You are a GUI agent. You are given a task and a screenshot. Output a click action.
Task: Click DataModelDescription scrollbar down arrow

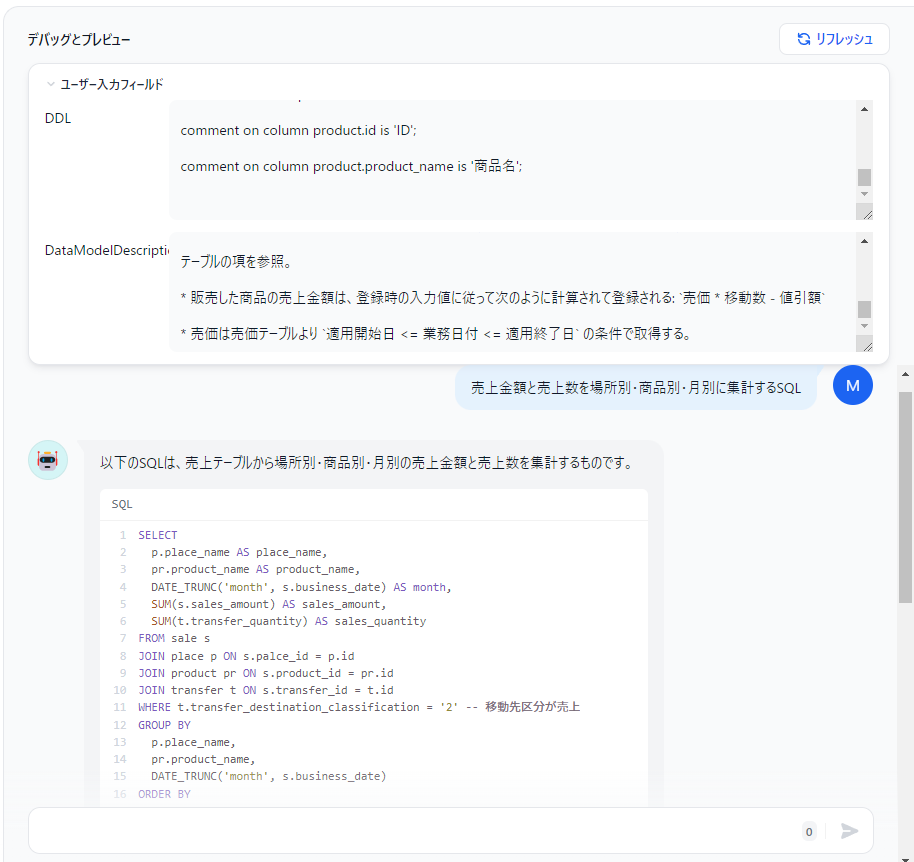864,326
